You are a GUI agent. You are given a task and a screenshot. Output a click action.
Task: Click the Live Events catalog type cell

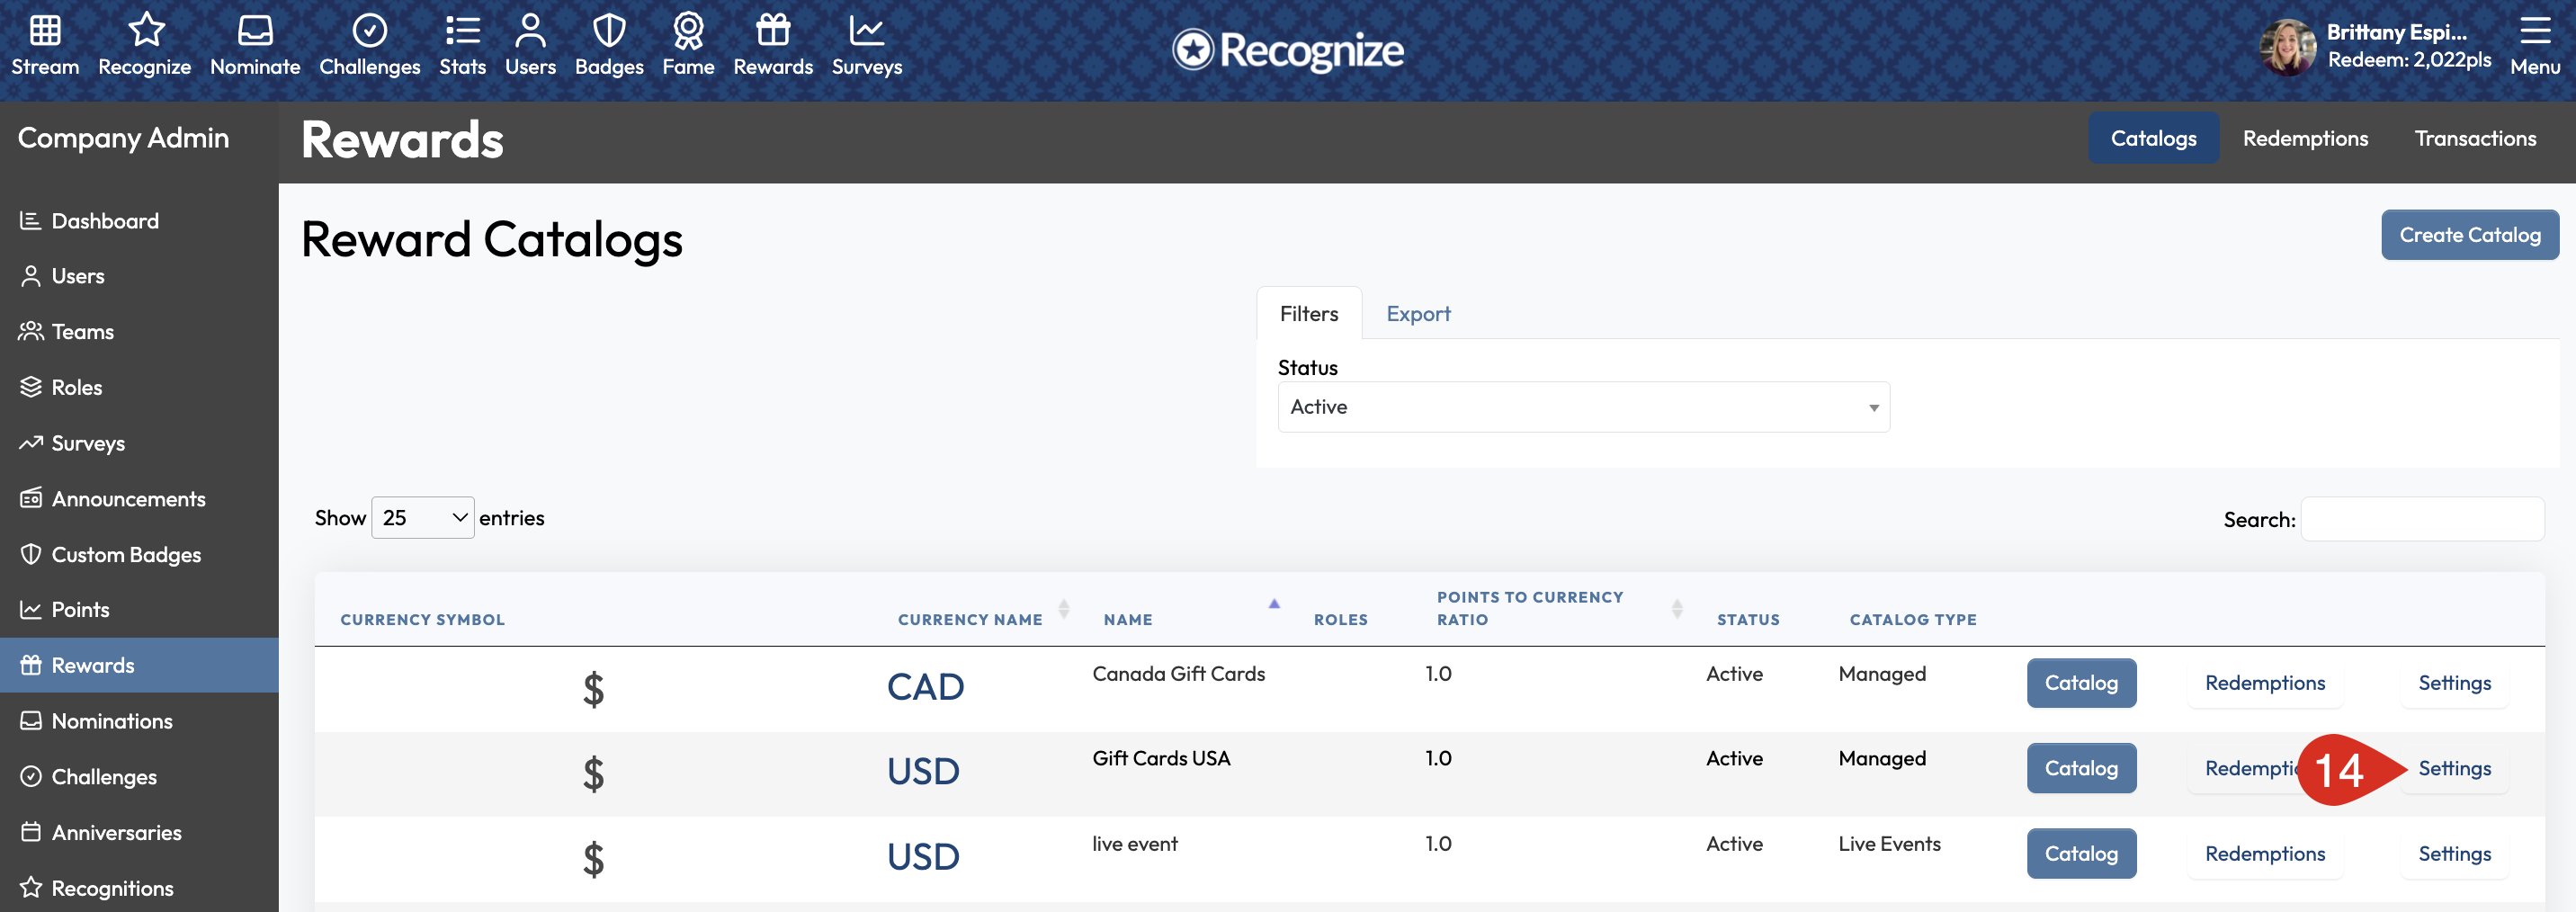(1889, 844)
